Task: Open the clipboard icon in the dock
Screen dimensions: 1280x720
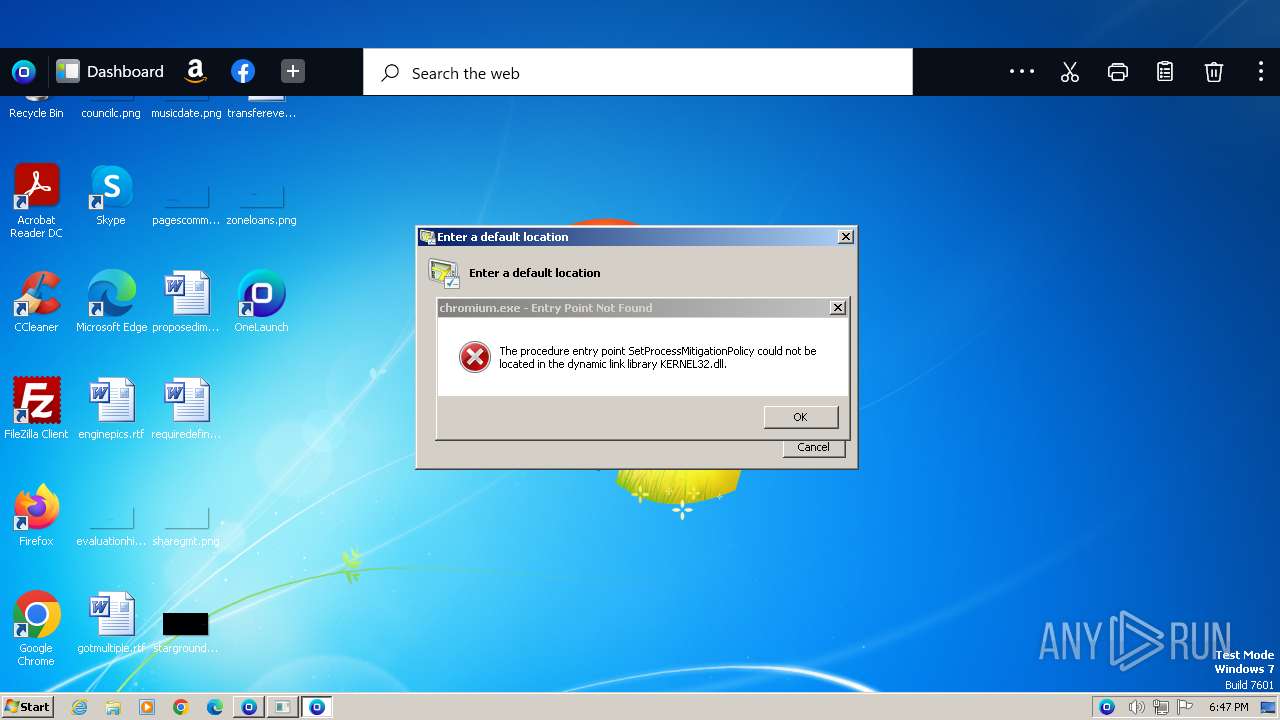Action: coord(1165,72)
